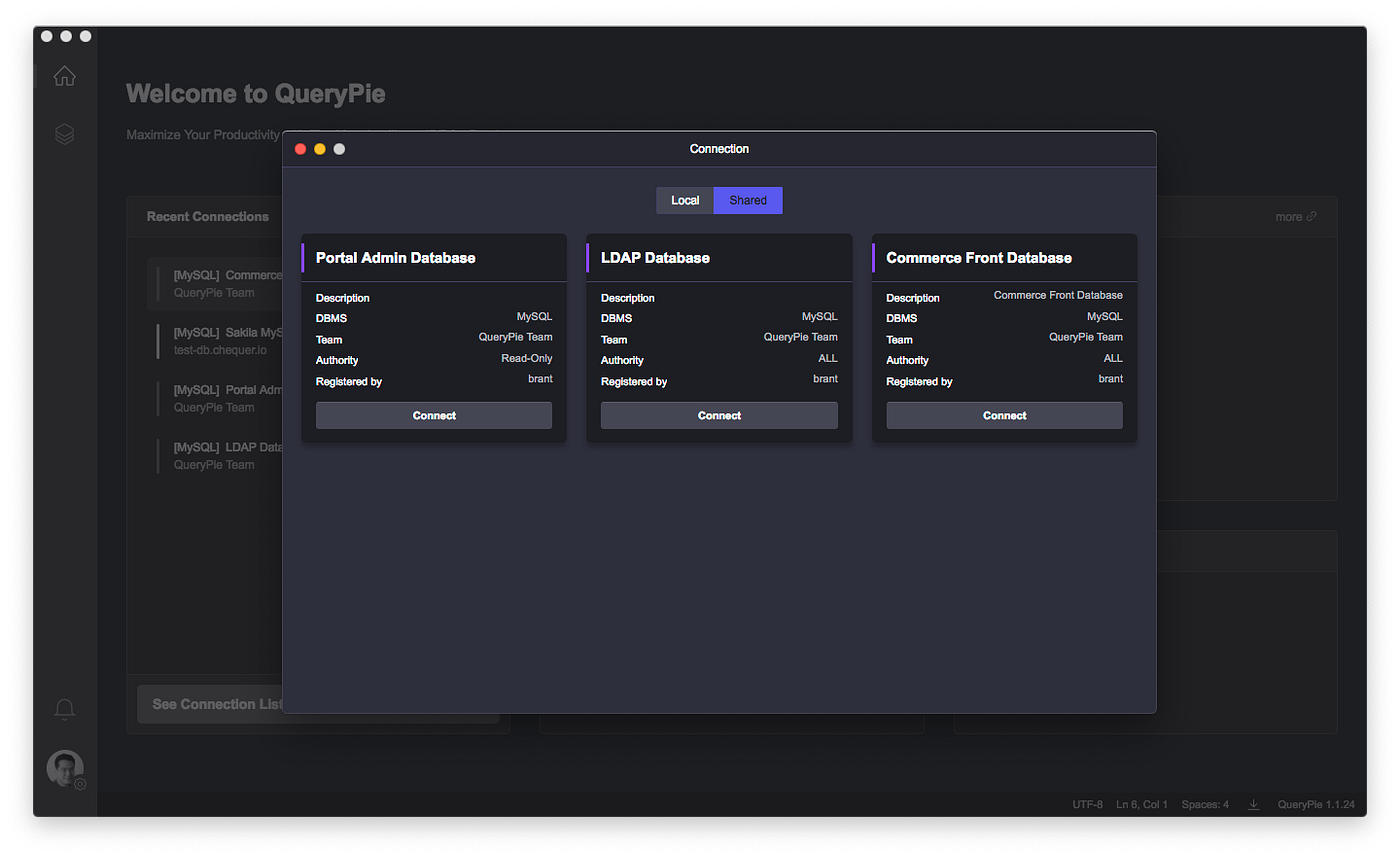Click QueryPie 1.1.24 version label
The image size is (1400, 858).
(x=1316, y=804)
